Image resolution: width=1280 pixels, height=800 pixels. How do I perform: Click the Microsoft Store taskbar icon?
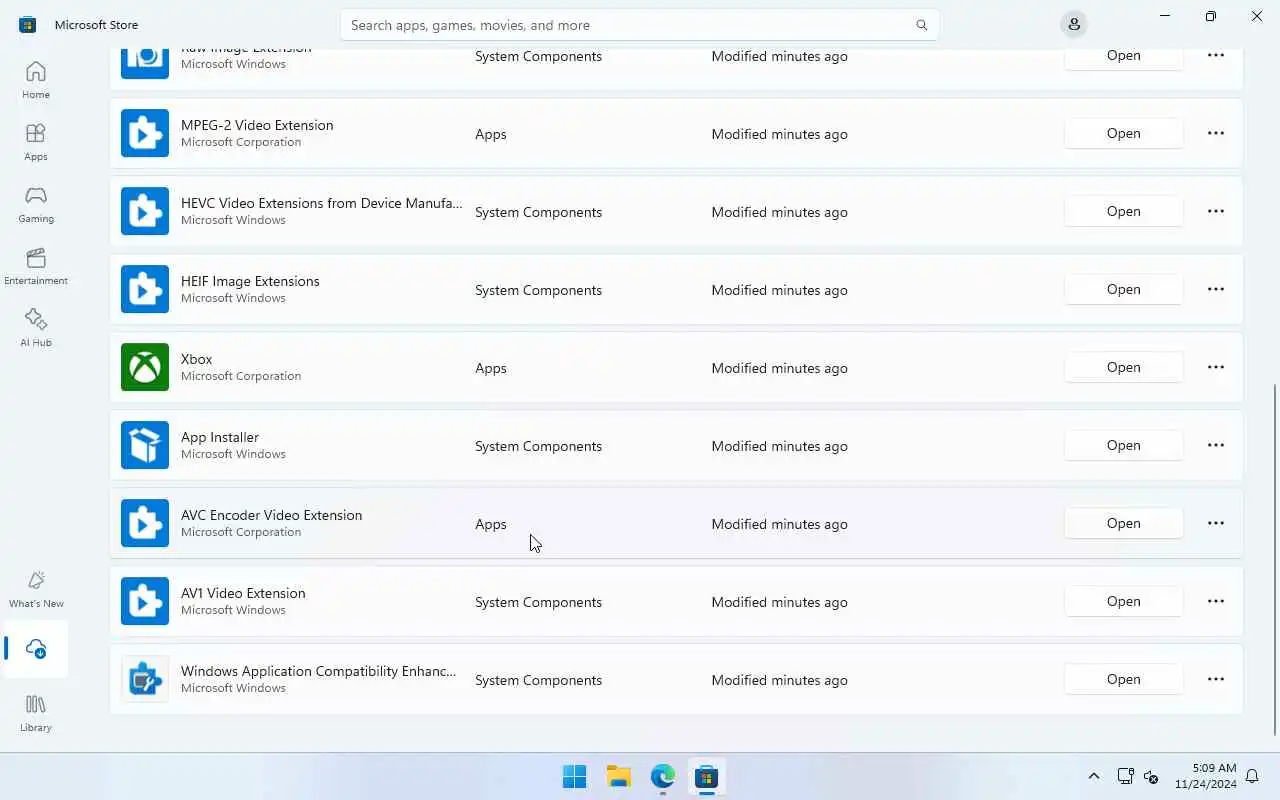pyautogui.click(x=707, y=776)
